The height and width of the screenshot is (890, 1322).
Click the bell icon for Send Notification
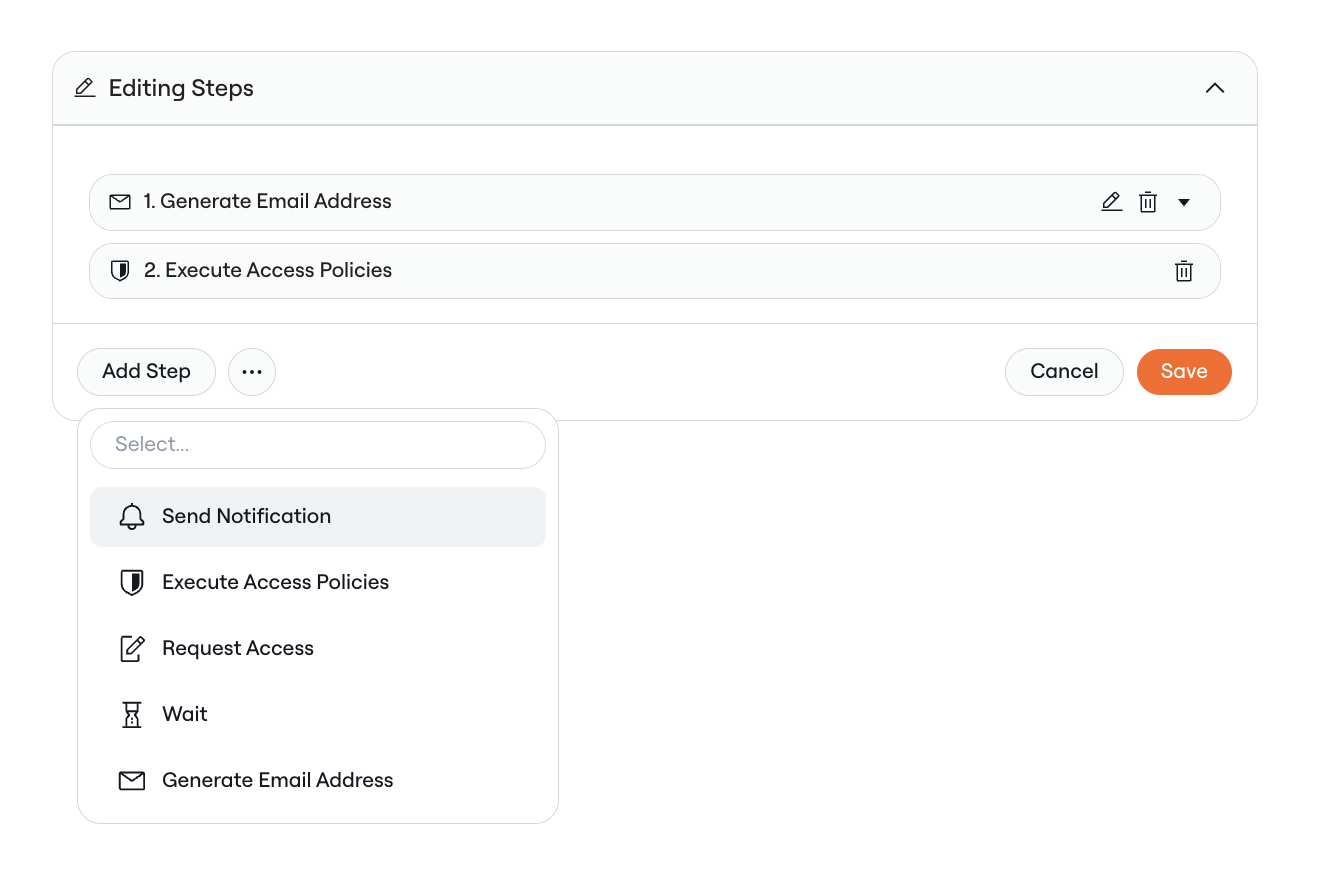coord(132,517)
